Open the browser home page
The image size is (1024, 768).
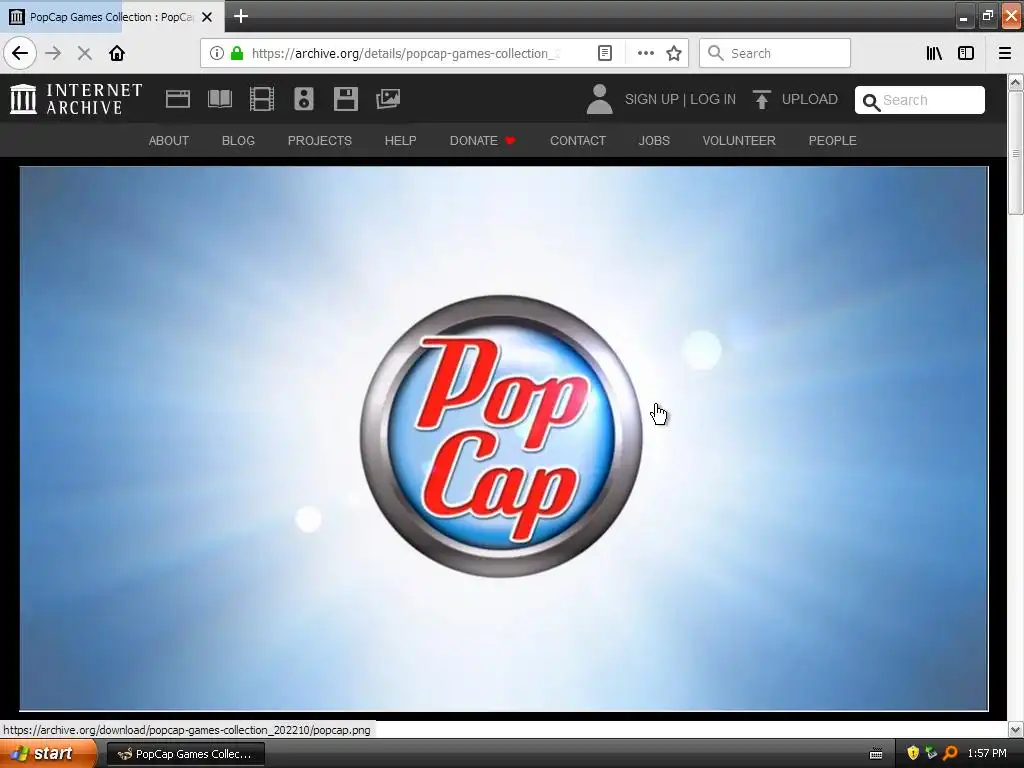point(117,53)
